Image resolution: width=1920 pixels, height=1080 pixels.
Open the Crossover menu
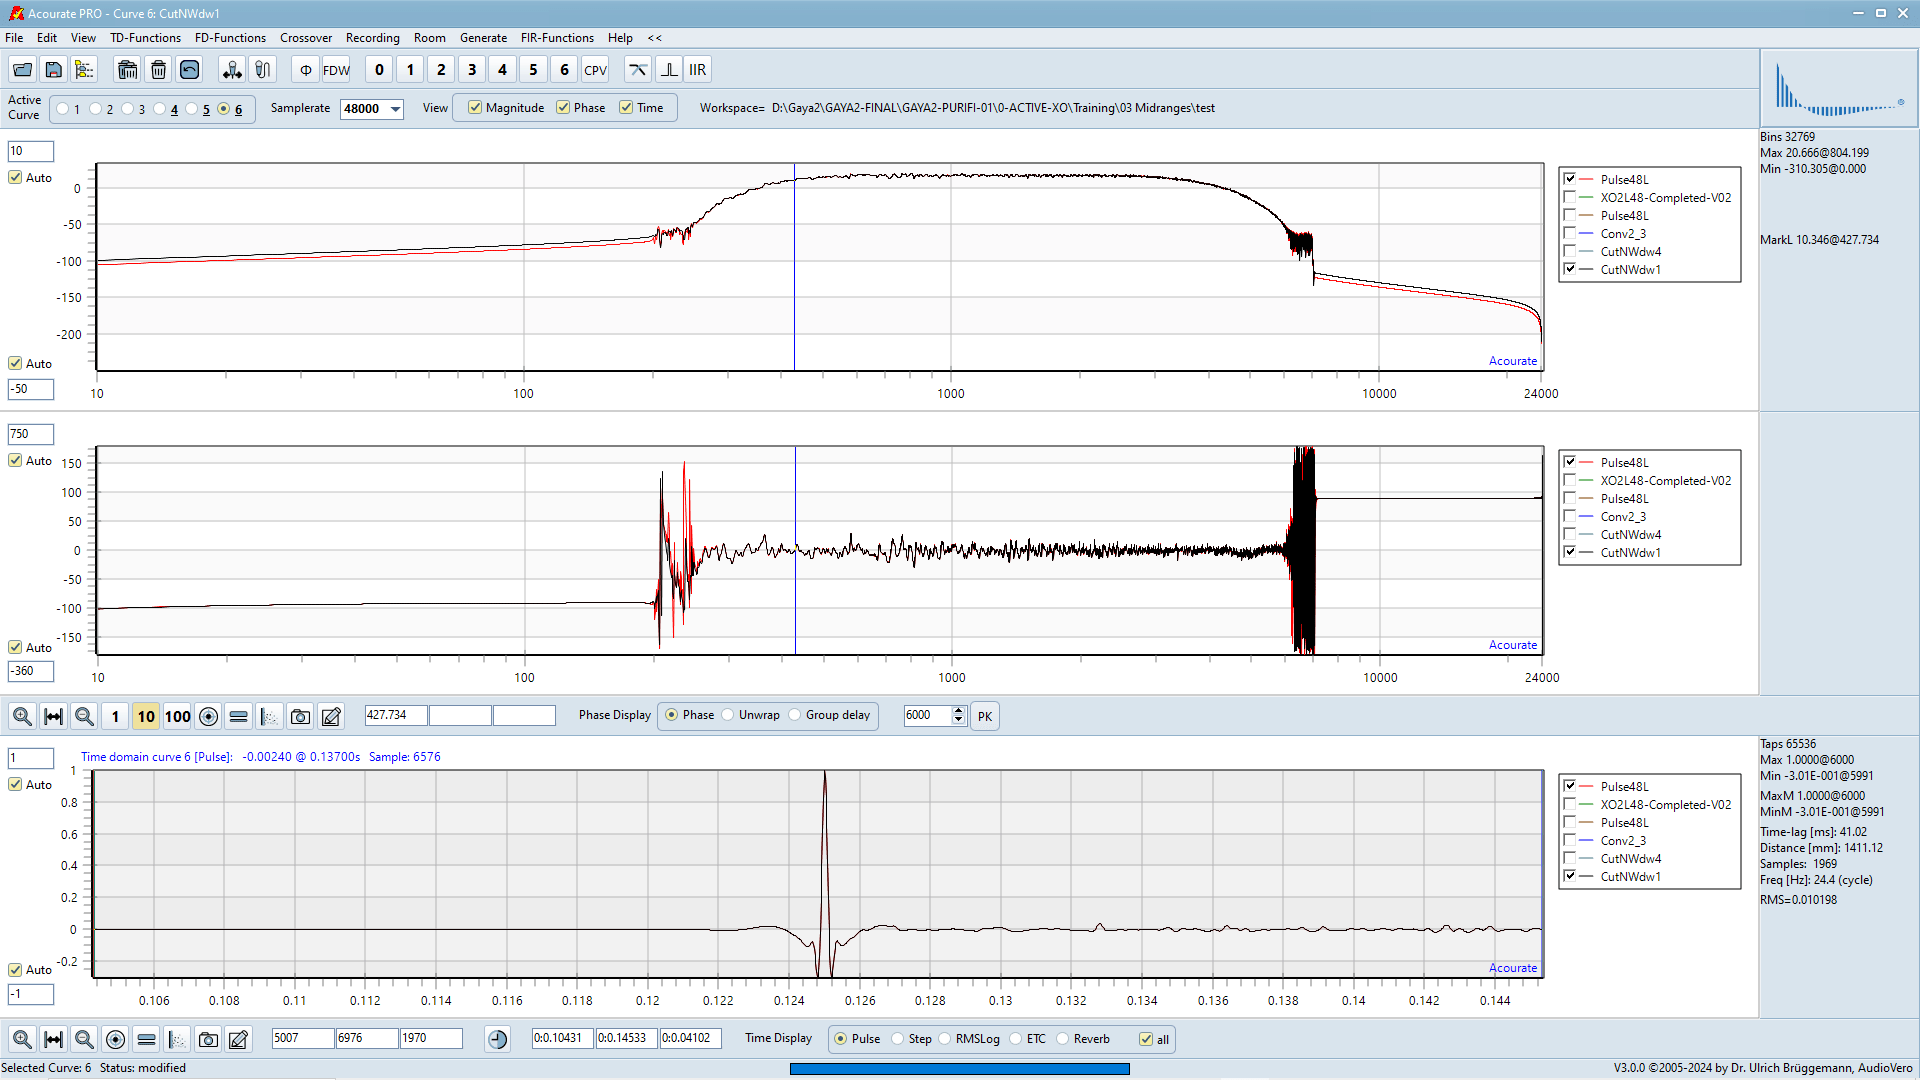pyautogui.click(x=306, y=38)
